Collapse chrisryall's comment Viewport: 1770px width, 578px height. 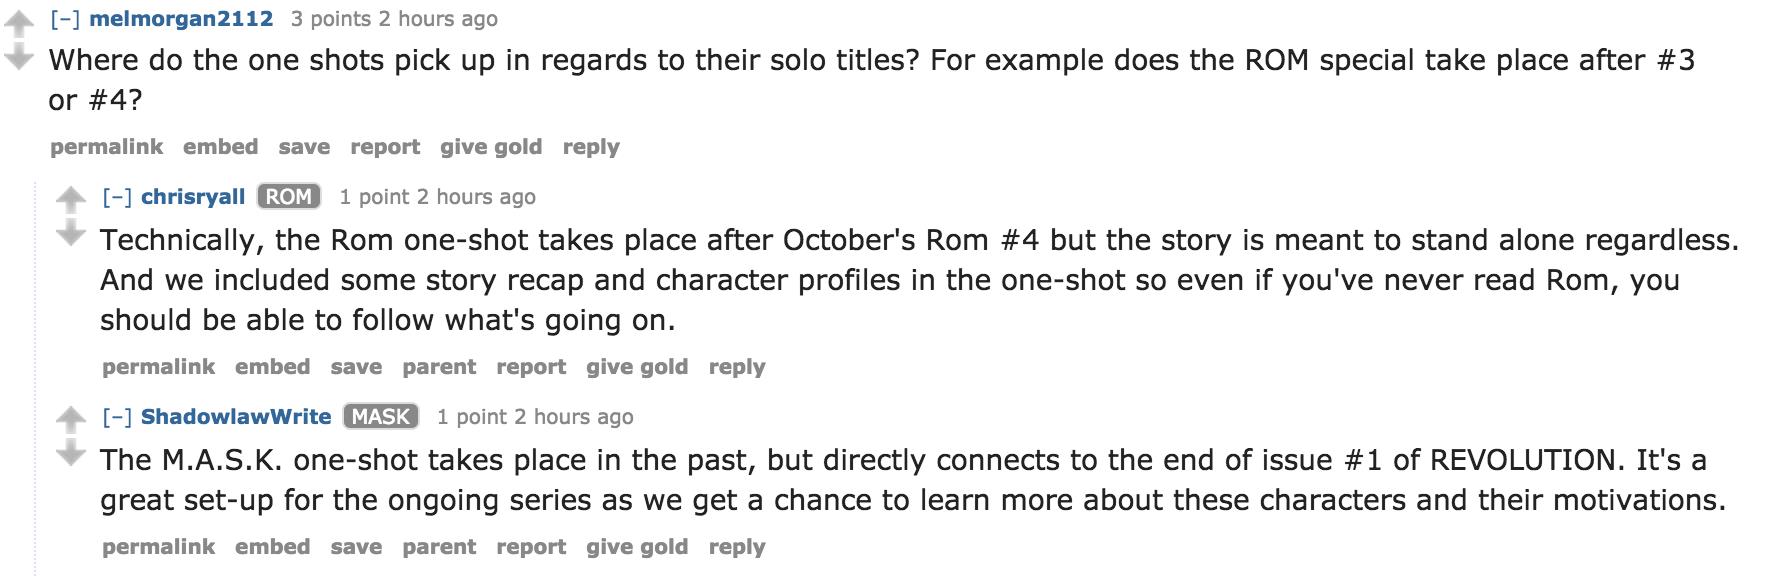tap(116, 197)
